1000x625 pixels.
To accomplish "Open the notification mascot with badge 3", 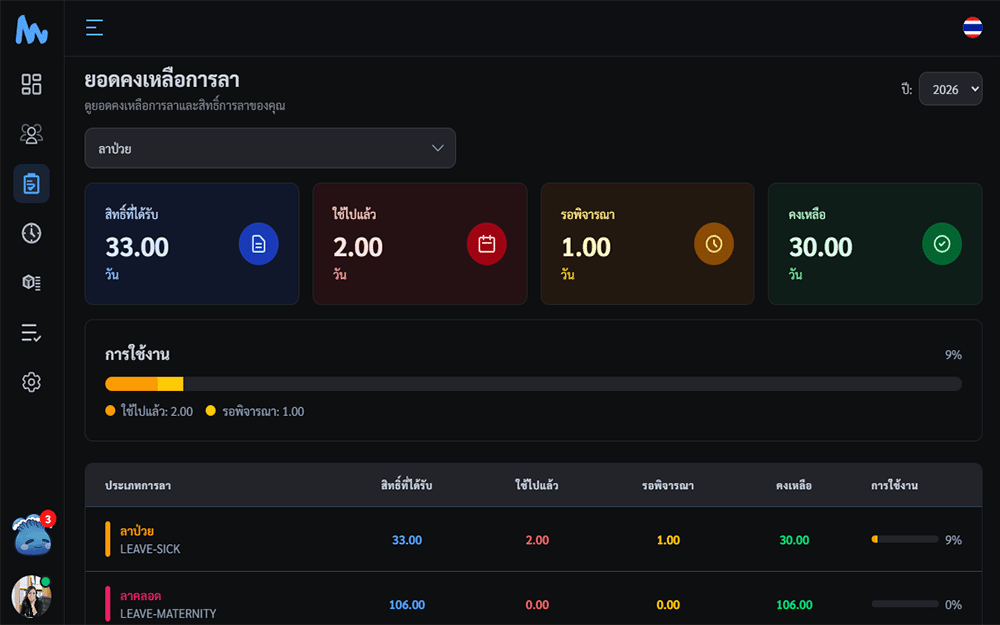I will pos(31,536).
